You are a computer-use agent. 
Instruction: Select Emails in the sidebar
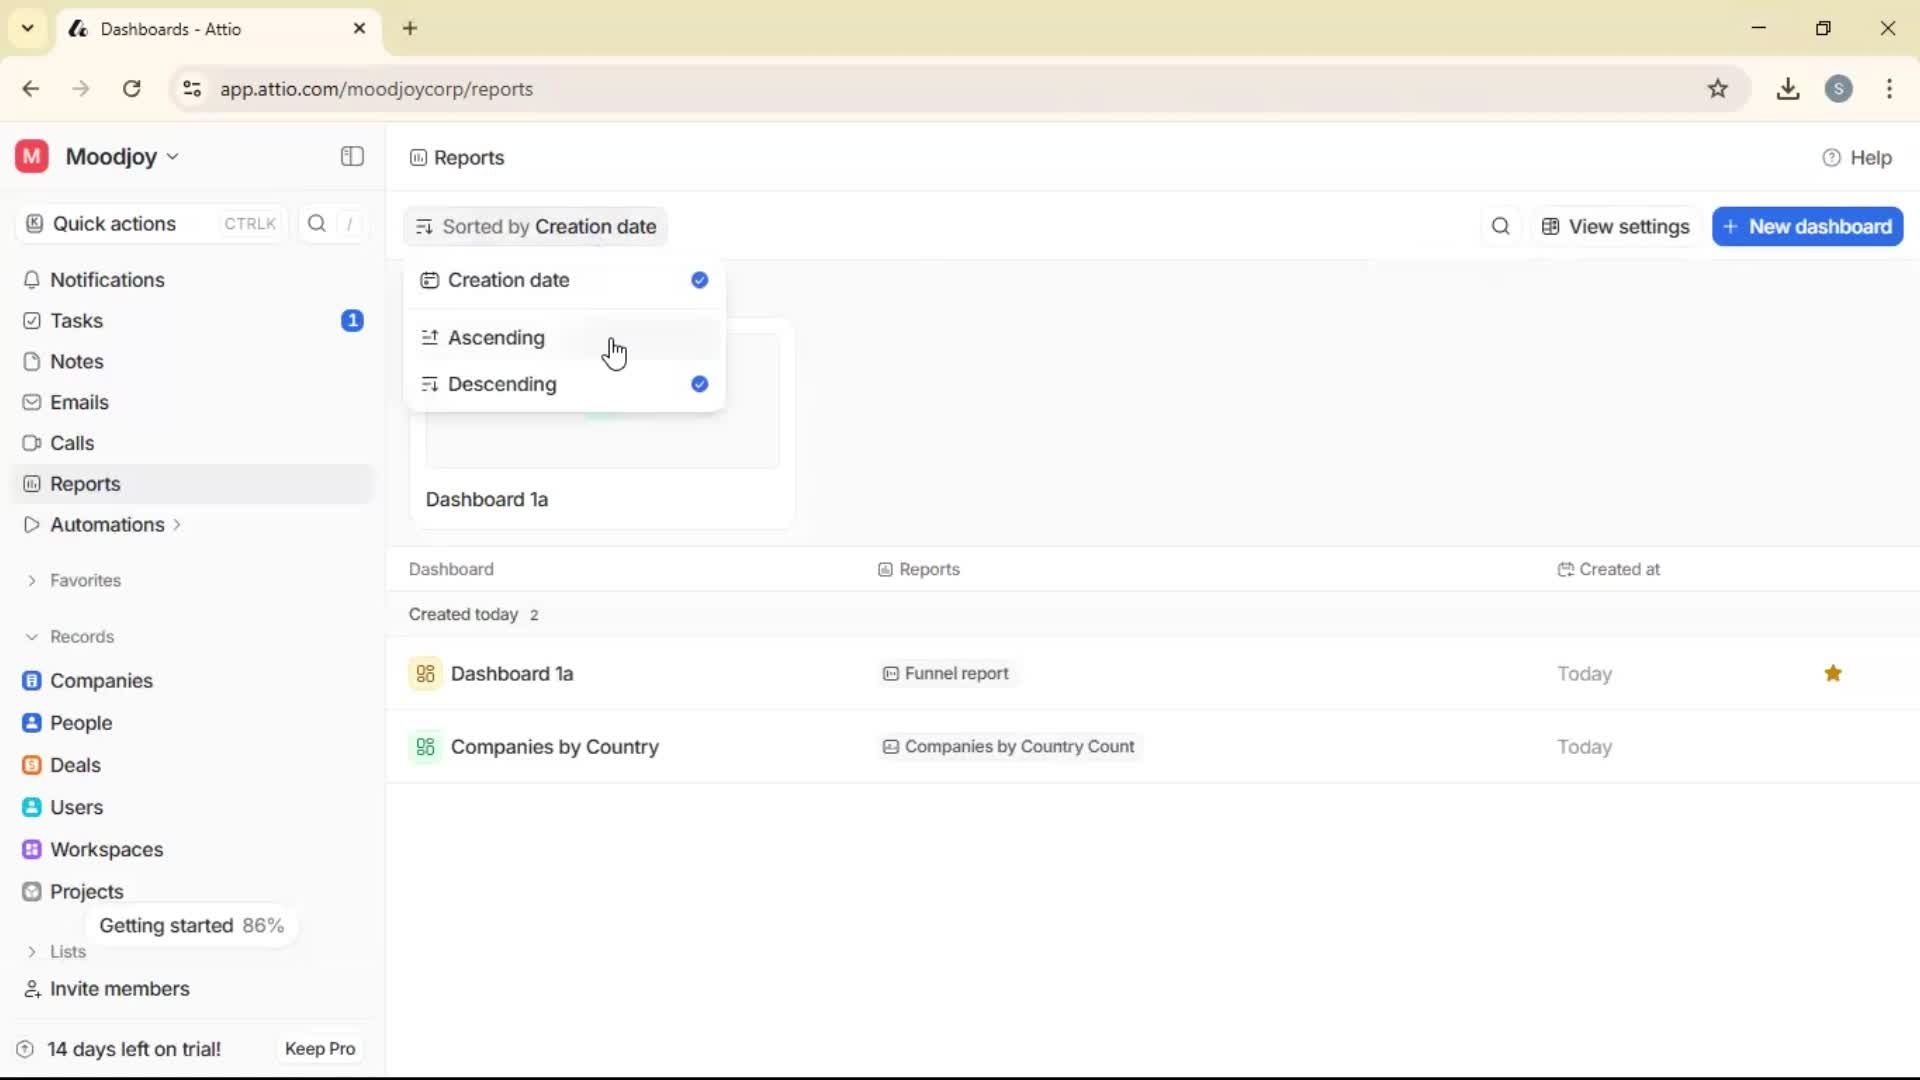point(80,402)
